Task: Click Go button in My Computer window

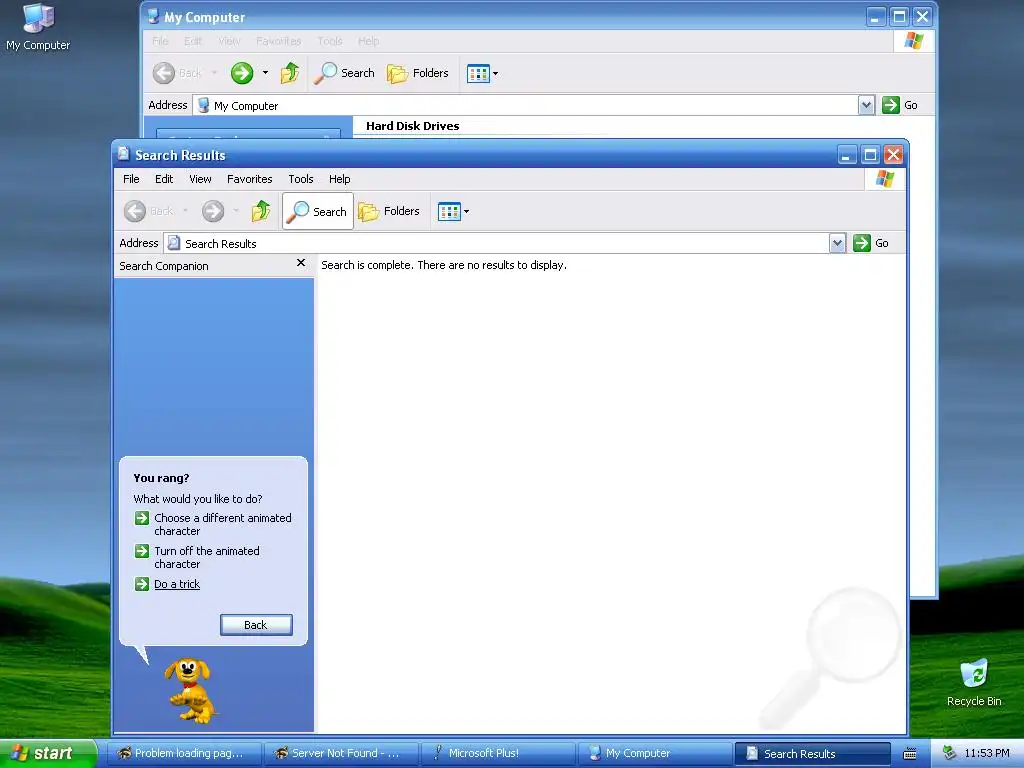Action: tap(900, 104)
